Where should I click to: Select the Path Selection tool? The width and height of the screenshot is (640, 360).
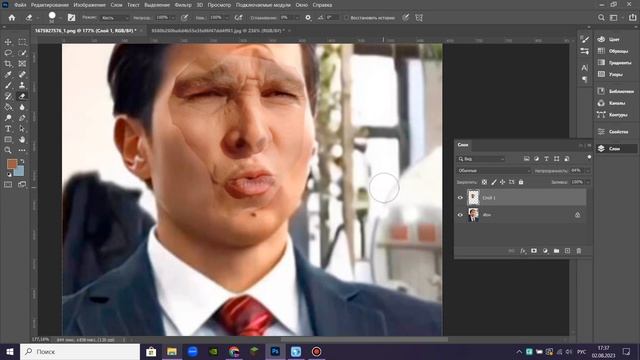(x=22, y=129)
